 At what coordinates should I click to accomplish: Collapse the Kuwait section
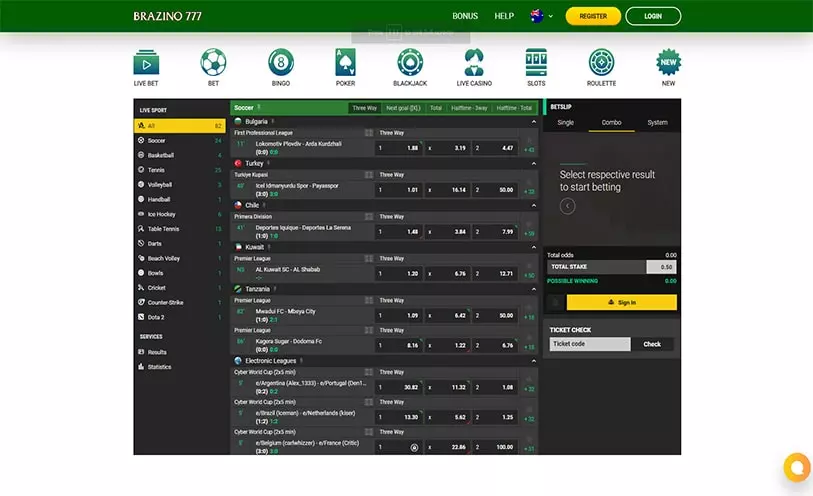click(x=534, y=247)
